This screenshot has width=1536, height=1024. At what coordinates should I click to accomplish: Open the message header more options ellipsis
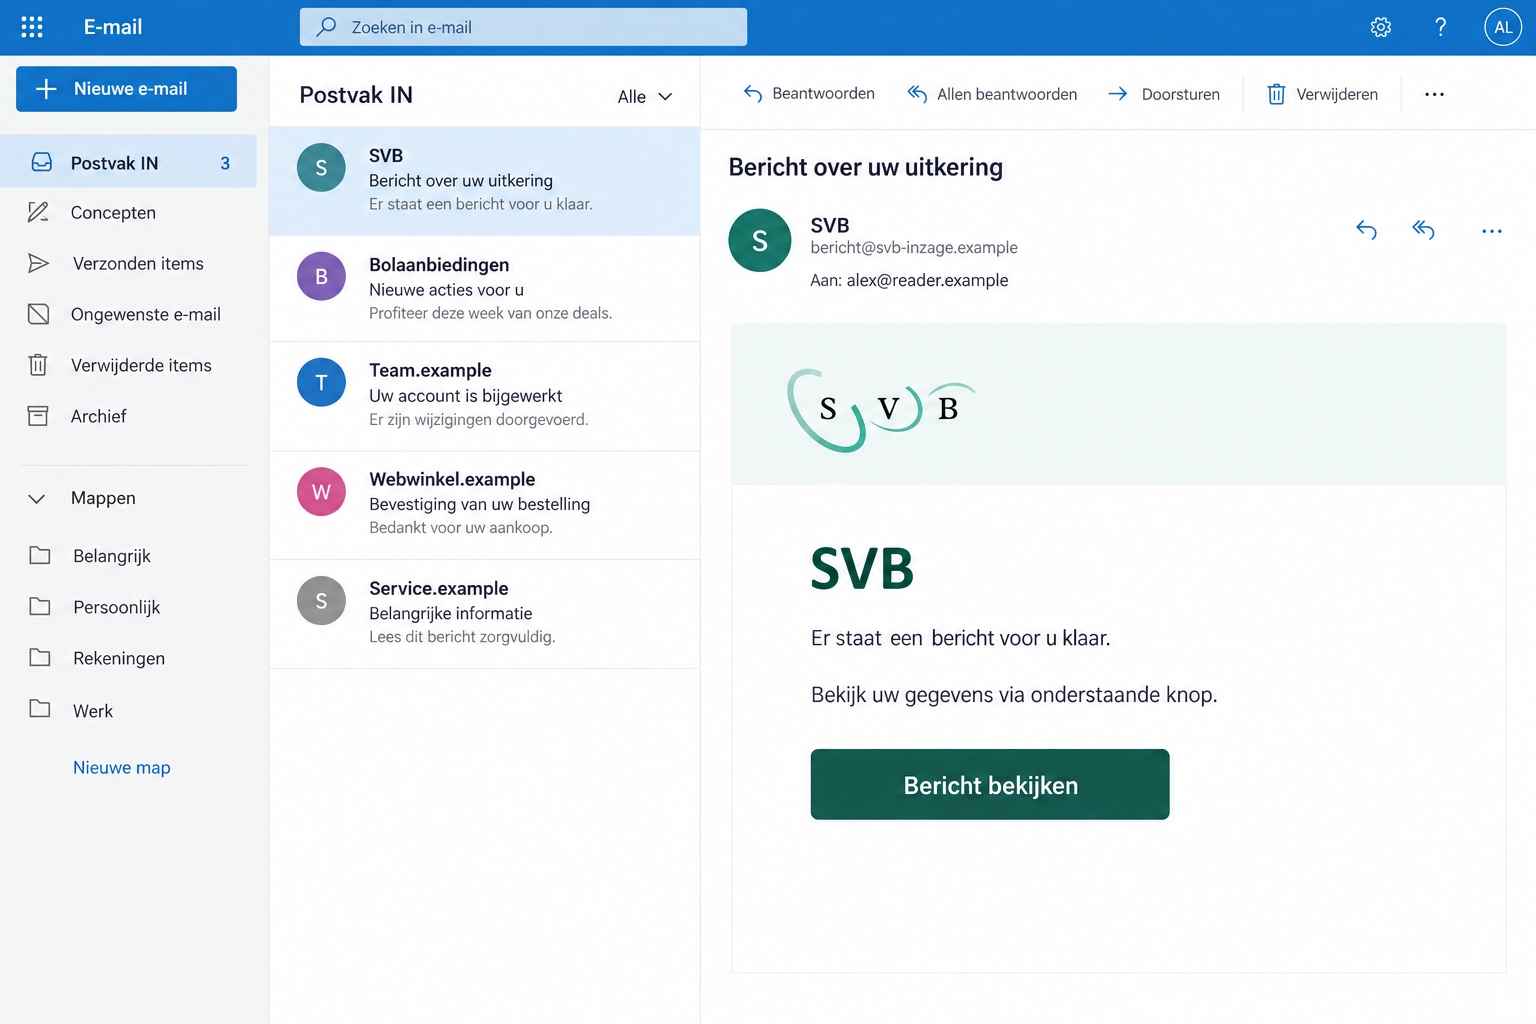1491,231
